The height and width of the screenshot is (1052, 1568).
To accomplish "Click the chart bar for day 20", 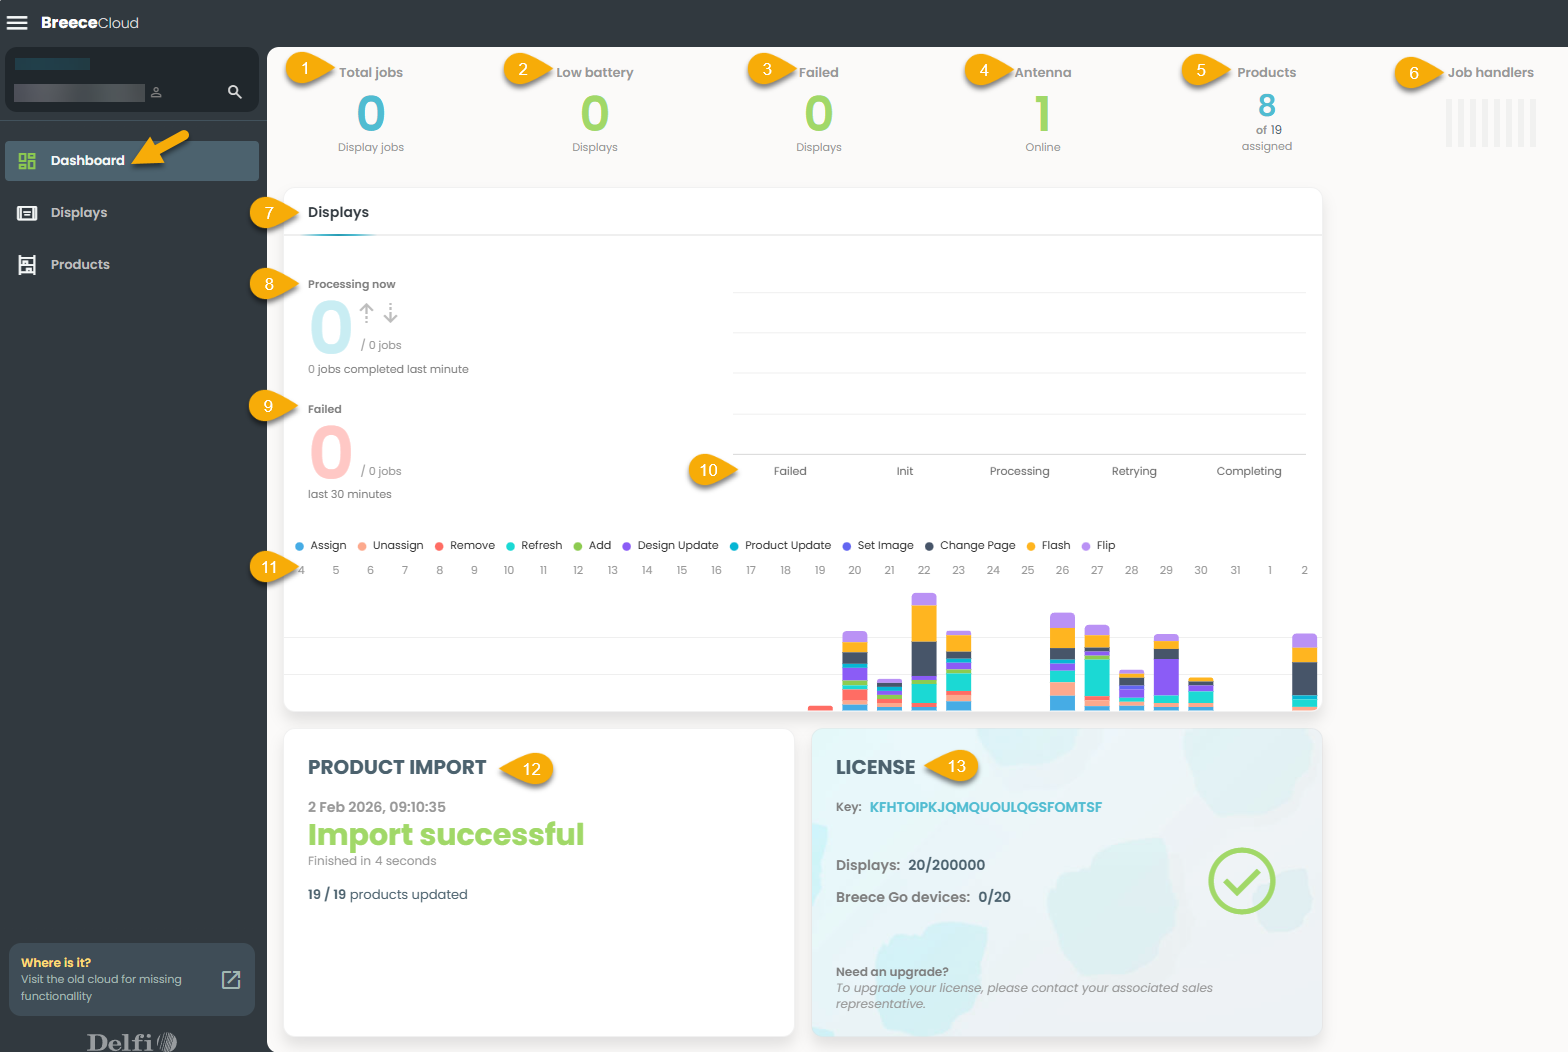I will coord(855,671).
